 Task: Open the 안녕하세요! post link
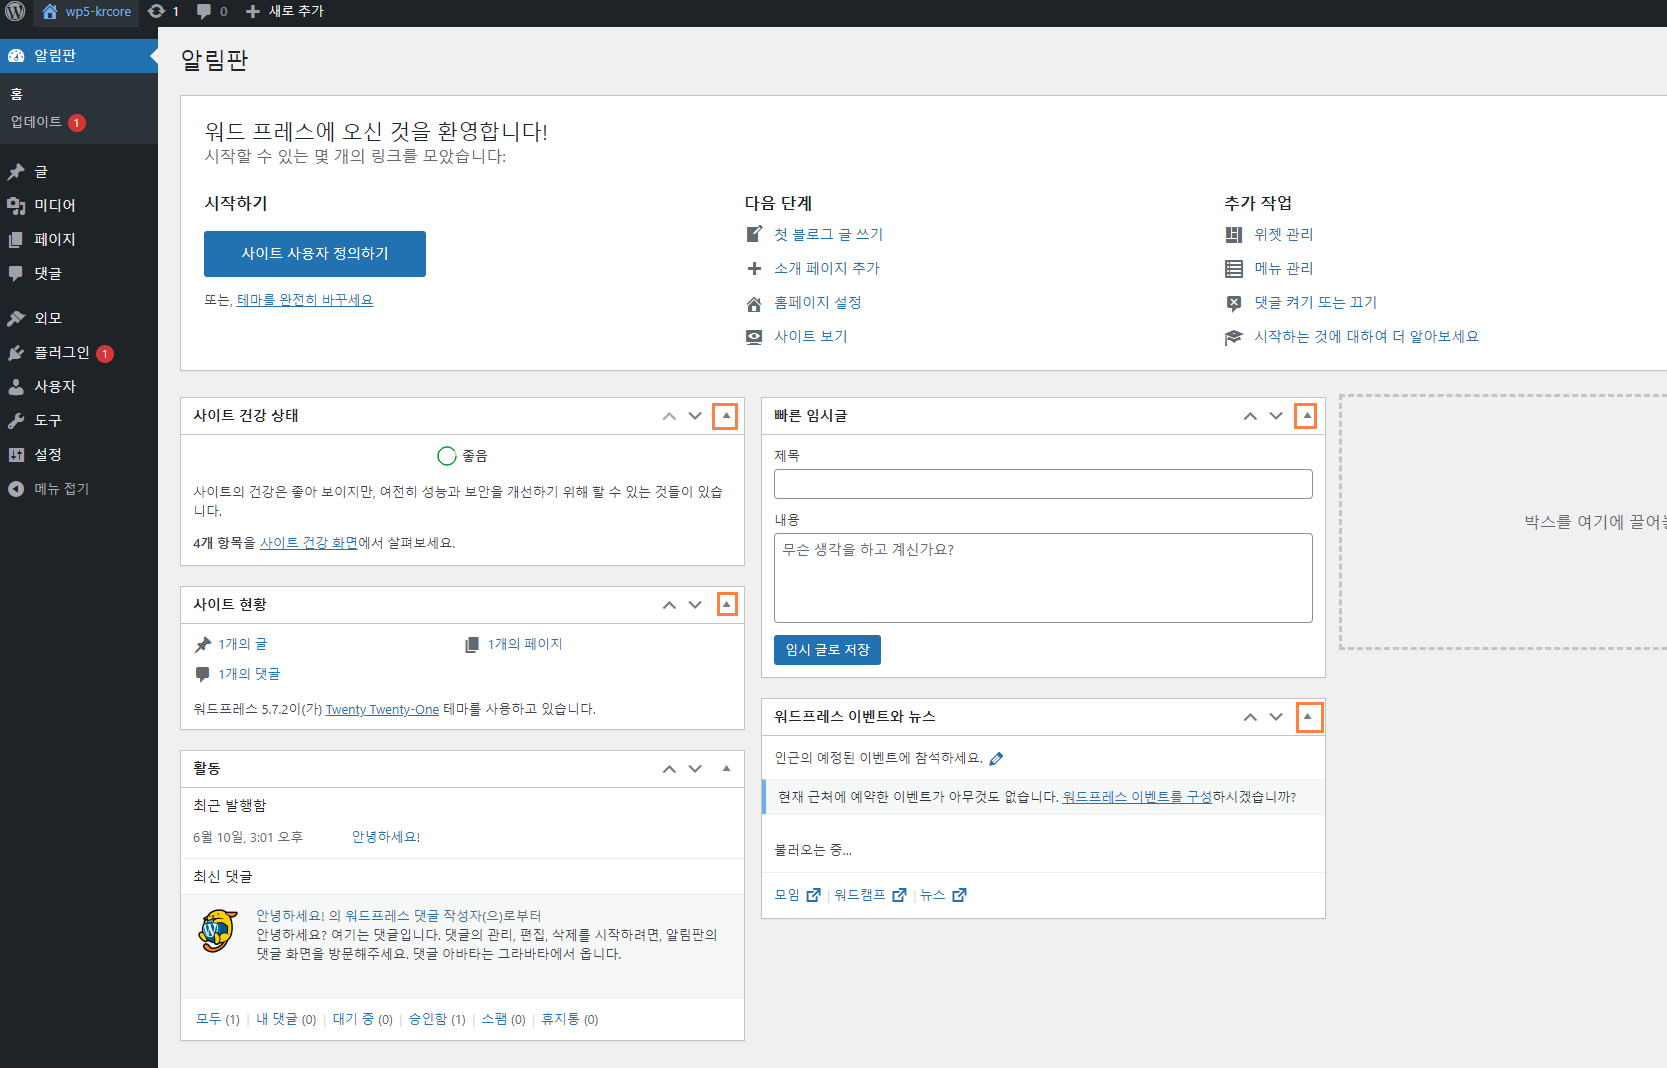pyautogui.click(x=386, y=837)
